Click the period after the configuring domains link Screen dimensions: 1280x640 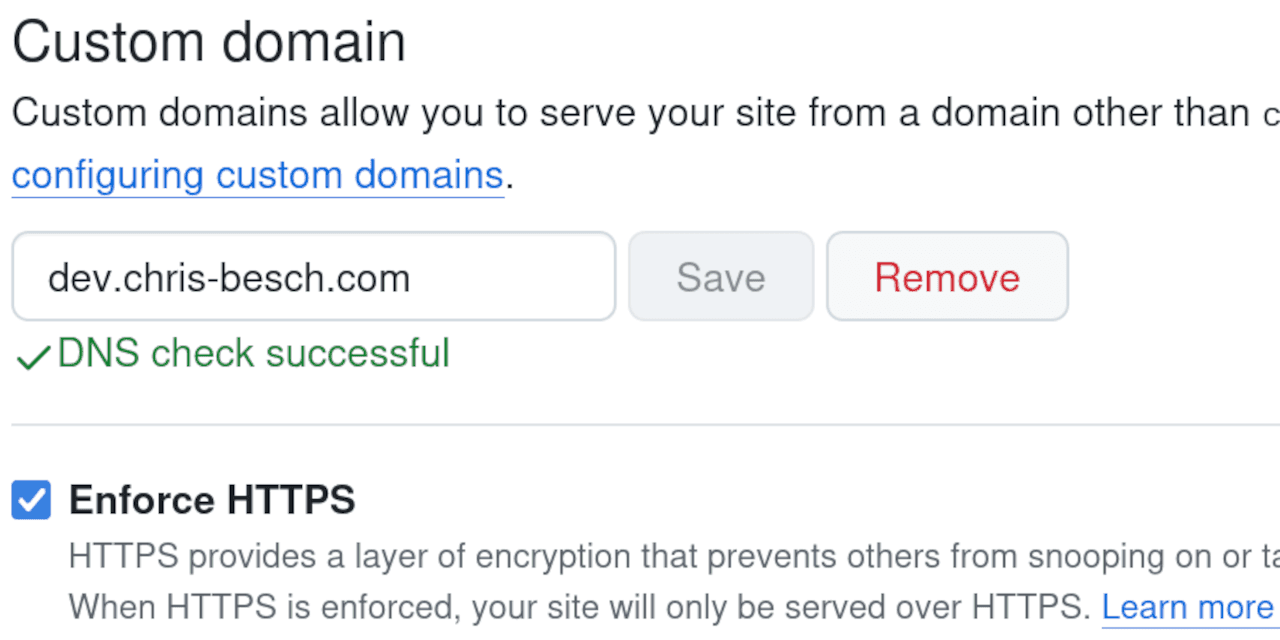[x=509, y=178]
